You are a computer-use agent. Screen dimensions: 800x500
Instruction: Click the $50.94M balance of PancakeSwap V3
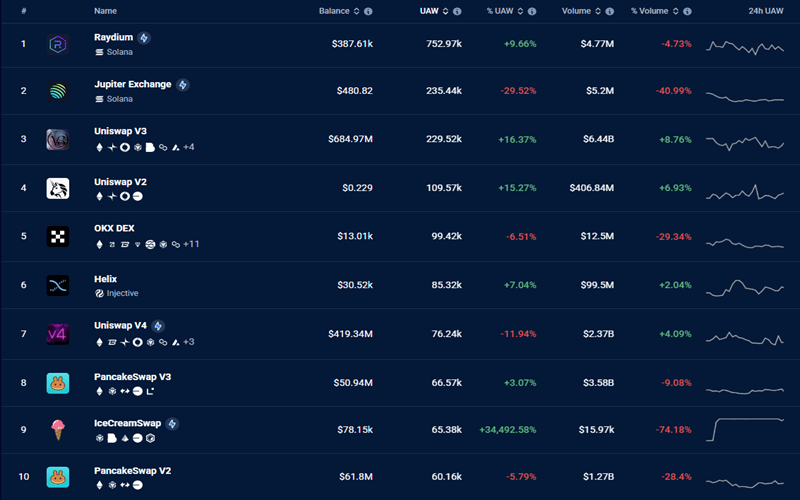pyautogui.click(x=353, y=383)
